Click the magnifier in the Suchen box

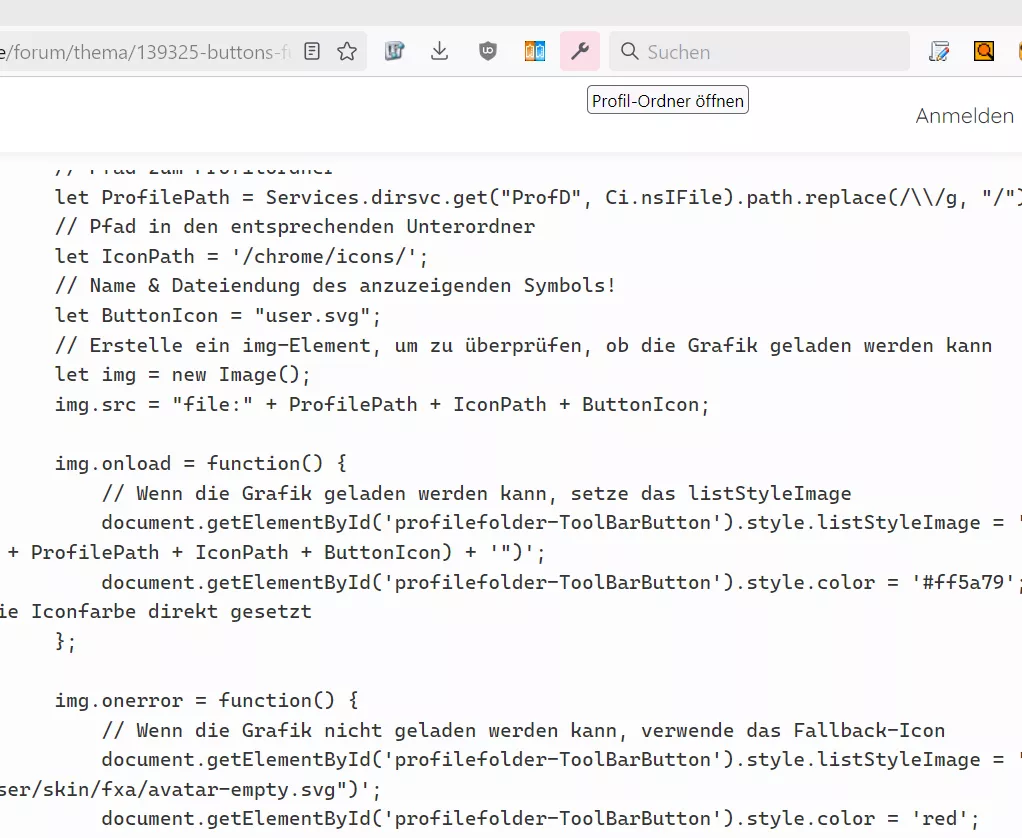point(629,51)
